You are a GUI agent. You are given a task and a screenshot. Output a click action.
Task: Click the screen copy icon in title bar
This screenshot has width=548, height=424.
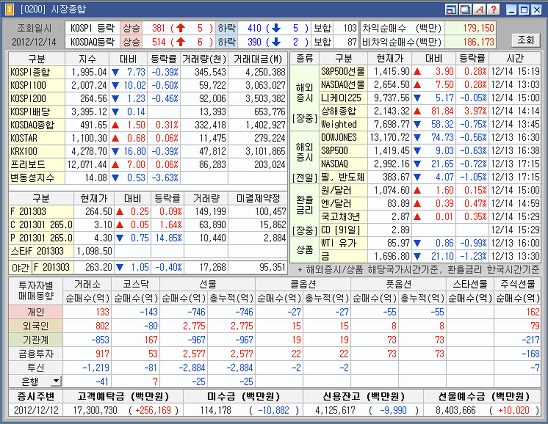(465, 9)
